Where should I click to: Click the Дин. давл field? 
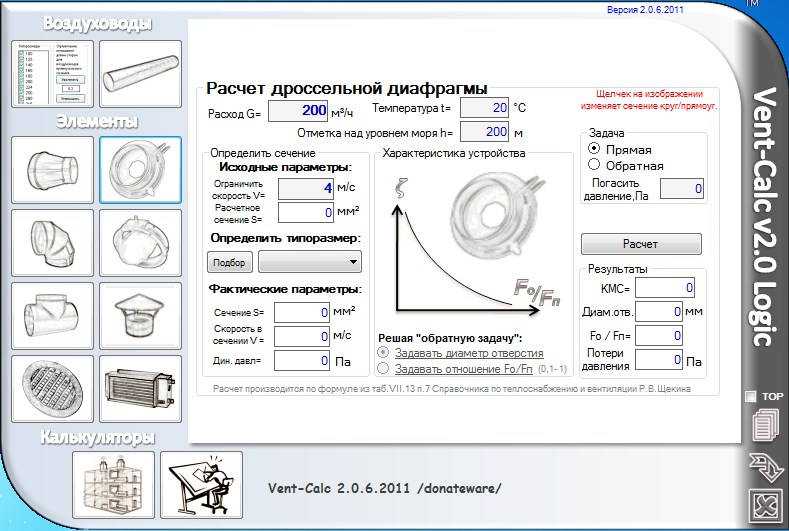coord(302,360)
